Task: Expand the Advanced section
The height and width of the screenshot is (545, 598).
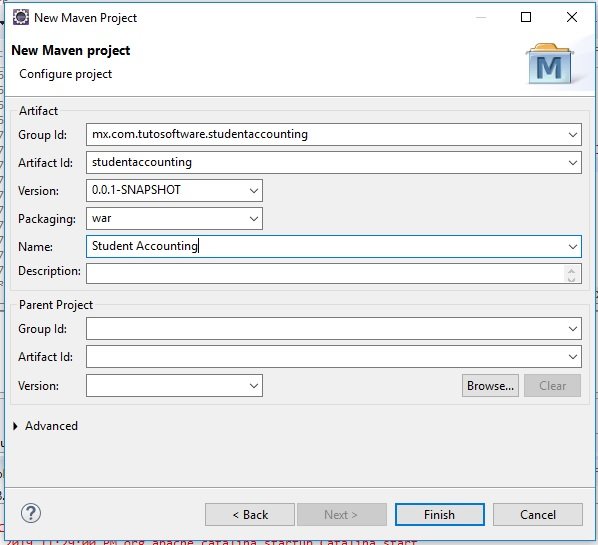Action: point(16,426)
